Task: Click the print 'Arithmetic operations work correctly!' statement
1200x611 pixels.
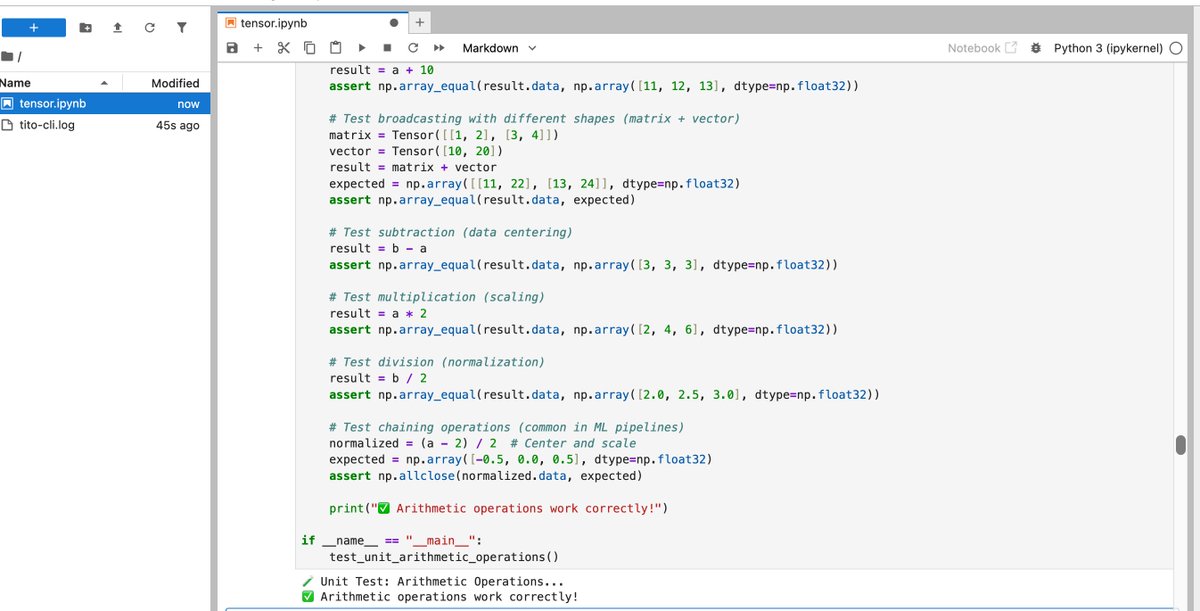Action: (x=498, y=508)
